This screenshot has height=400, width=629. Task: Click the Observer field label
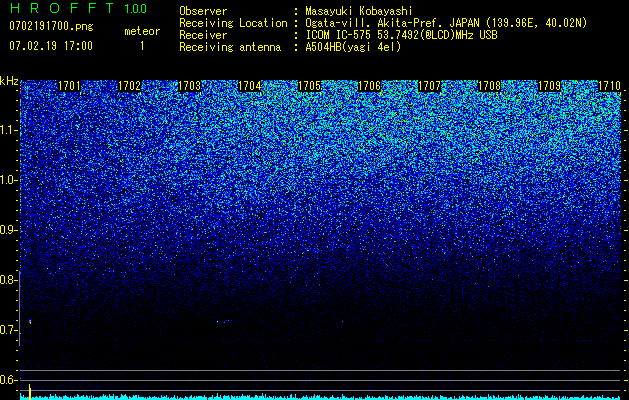pos(203,11)
